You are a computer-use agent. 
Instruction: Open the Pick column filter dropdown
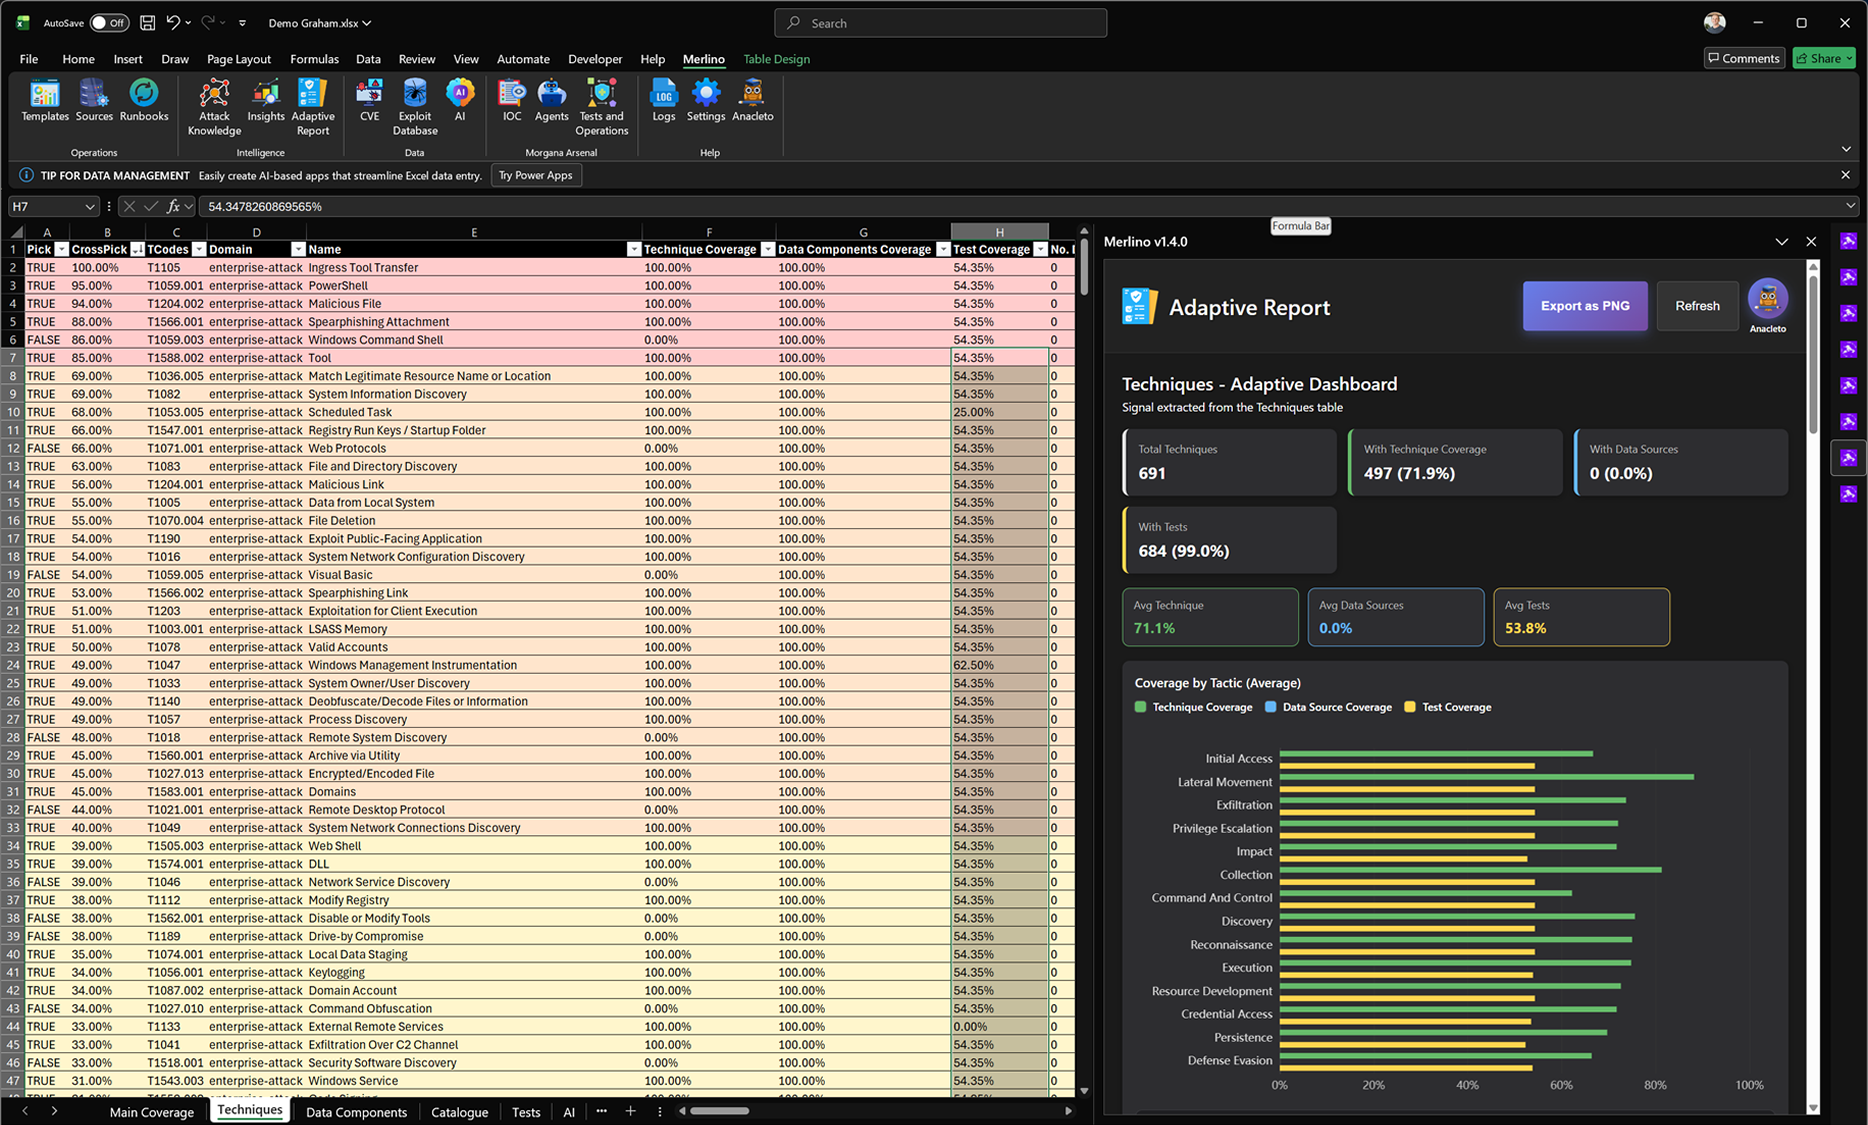click(x=62, y=249)
